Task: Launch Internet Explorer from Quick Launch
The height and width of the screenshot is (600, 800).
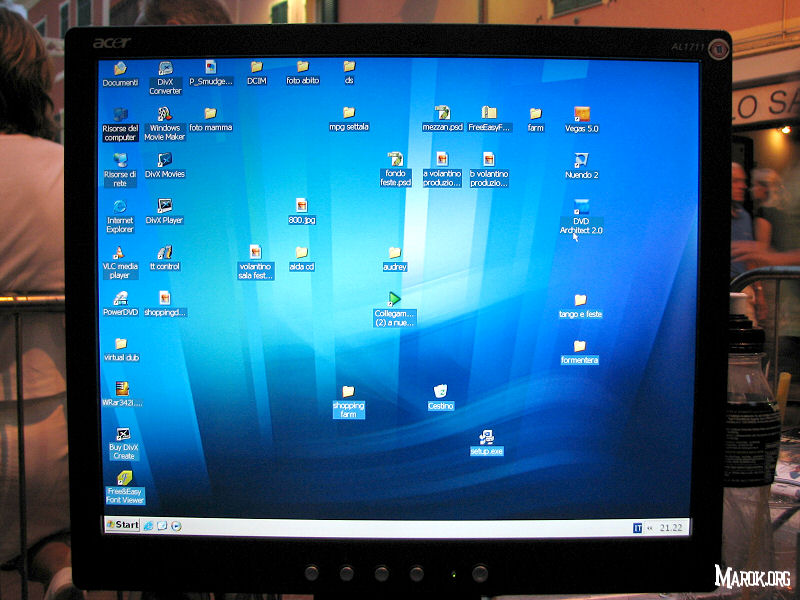Action: coord(148,526)
